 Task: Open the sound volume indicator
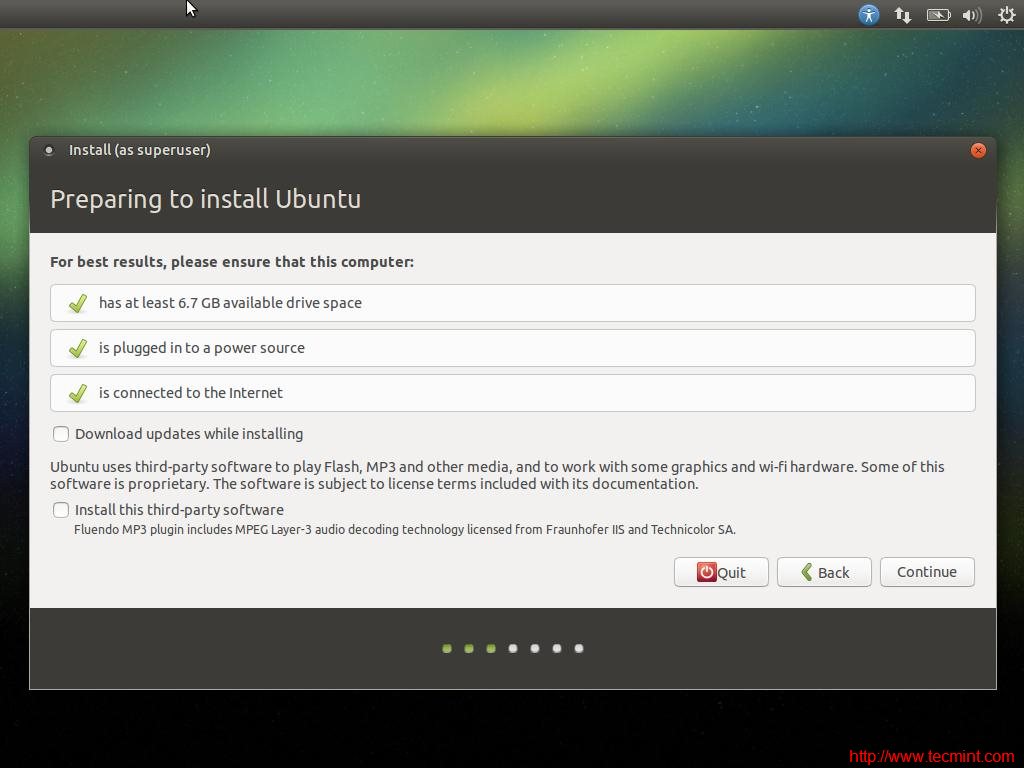coord(972,15)
